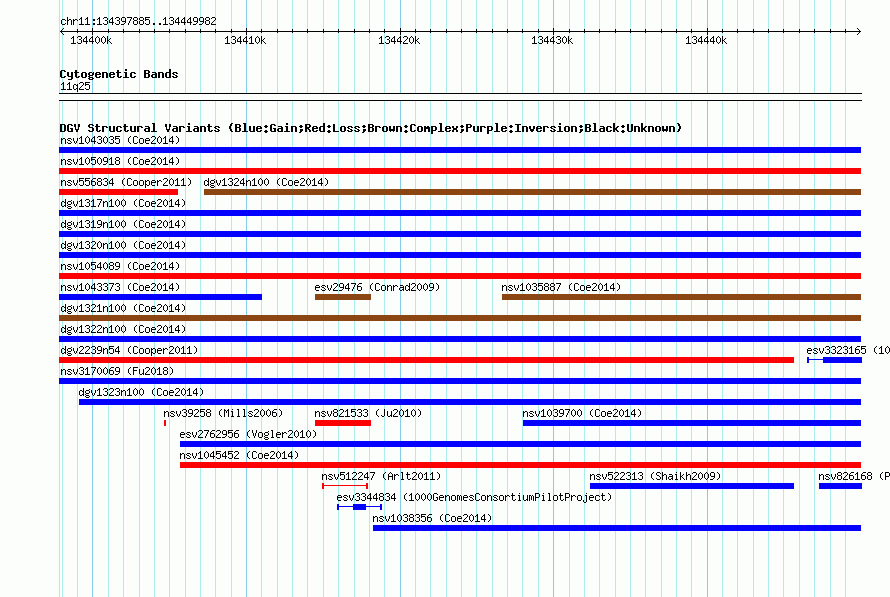The height and width of the screenshot is (597, 890).
Task: Click the 134440k ruler label
Action: tap(706, 40)
